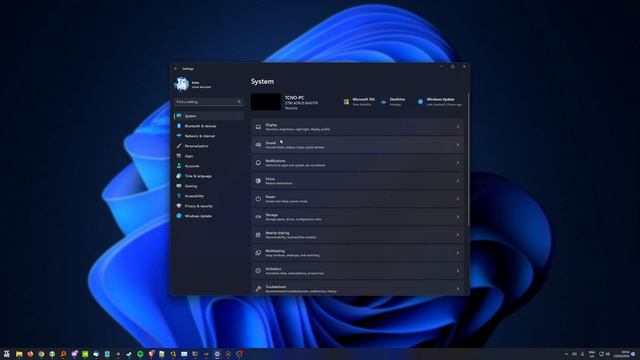640x360 pixels.
Task: Open Network & internet settings
Action: coord(209,136)
